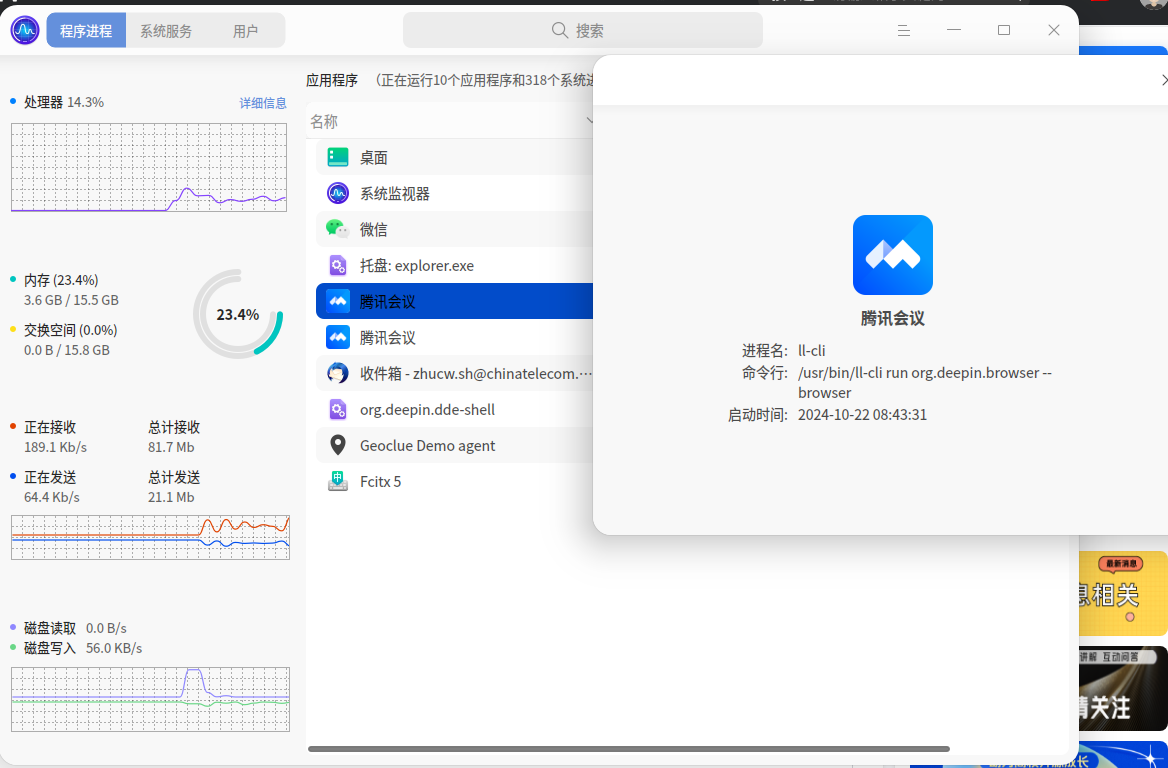Click the highlighted 腾讯会议 row icon
Image resolution: width=1168 pixels, height=768 pixels.
337,301
